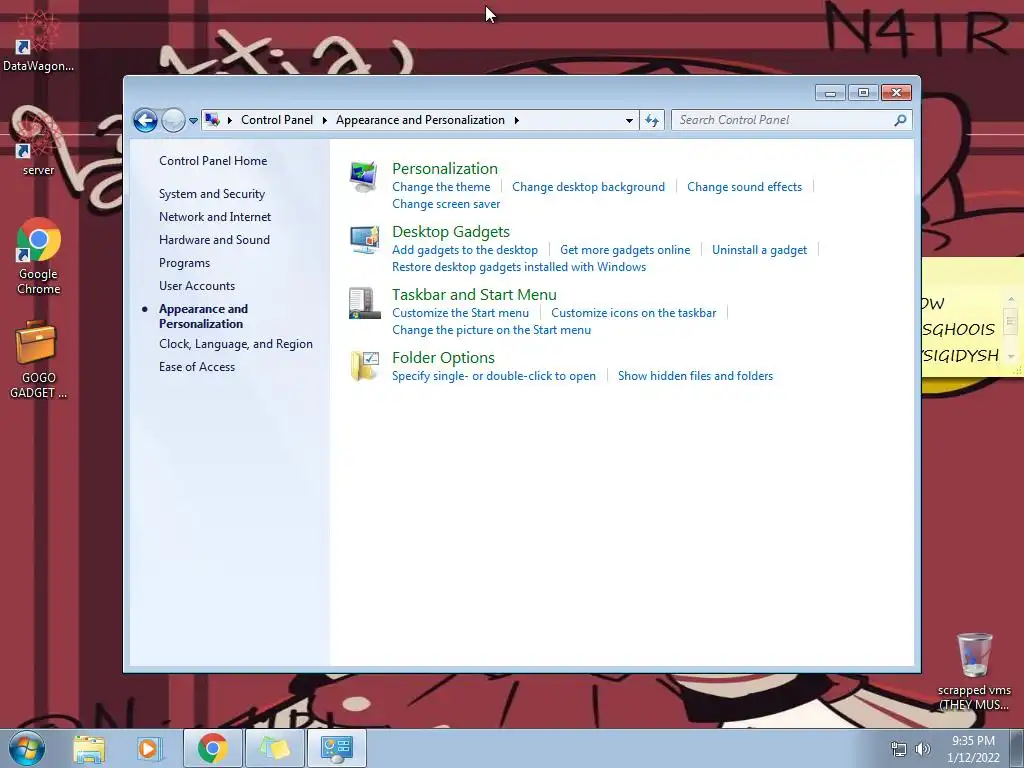Viewport: 1024px width, 768px height.
Task: Click Specify single- or double-click to open
Action: tap(494, 376)
